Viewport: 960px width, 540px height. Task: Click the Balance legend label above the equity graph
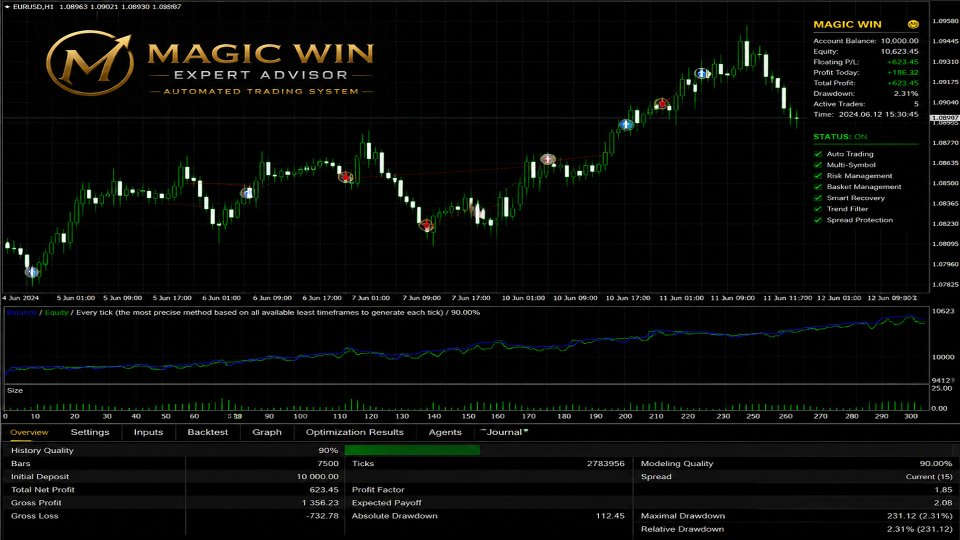(22, 313)
